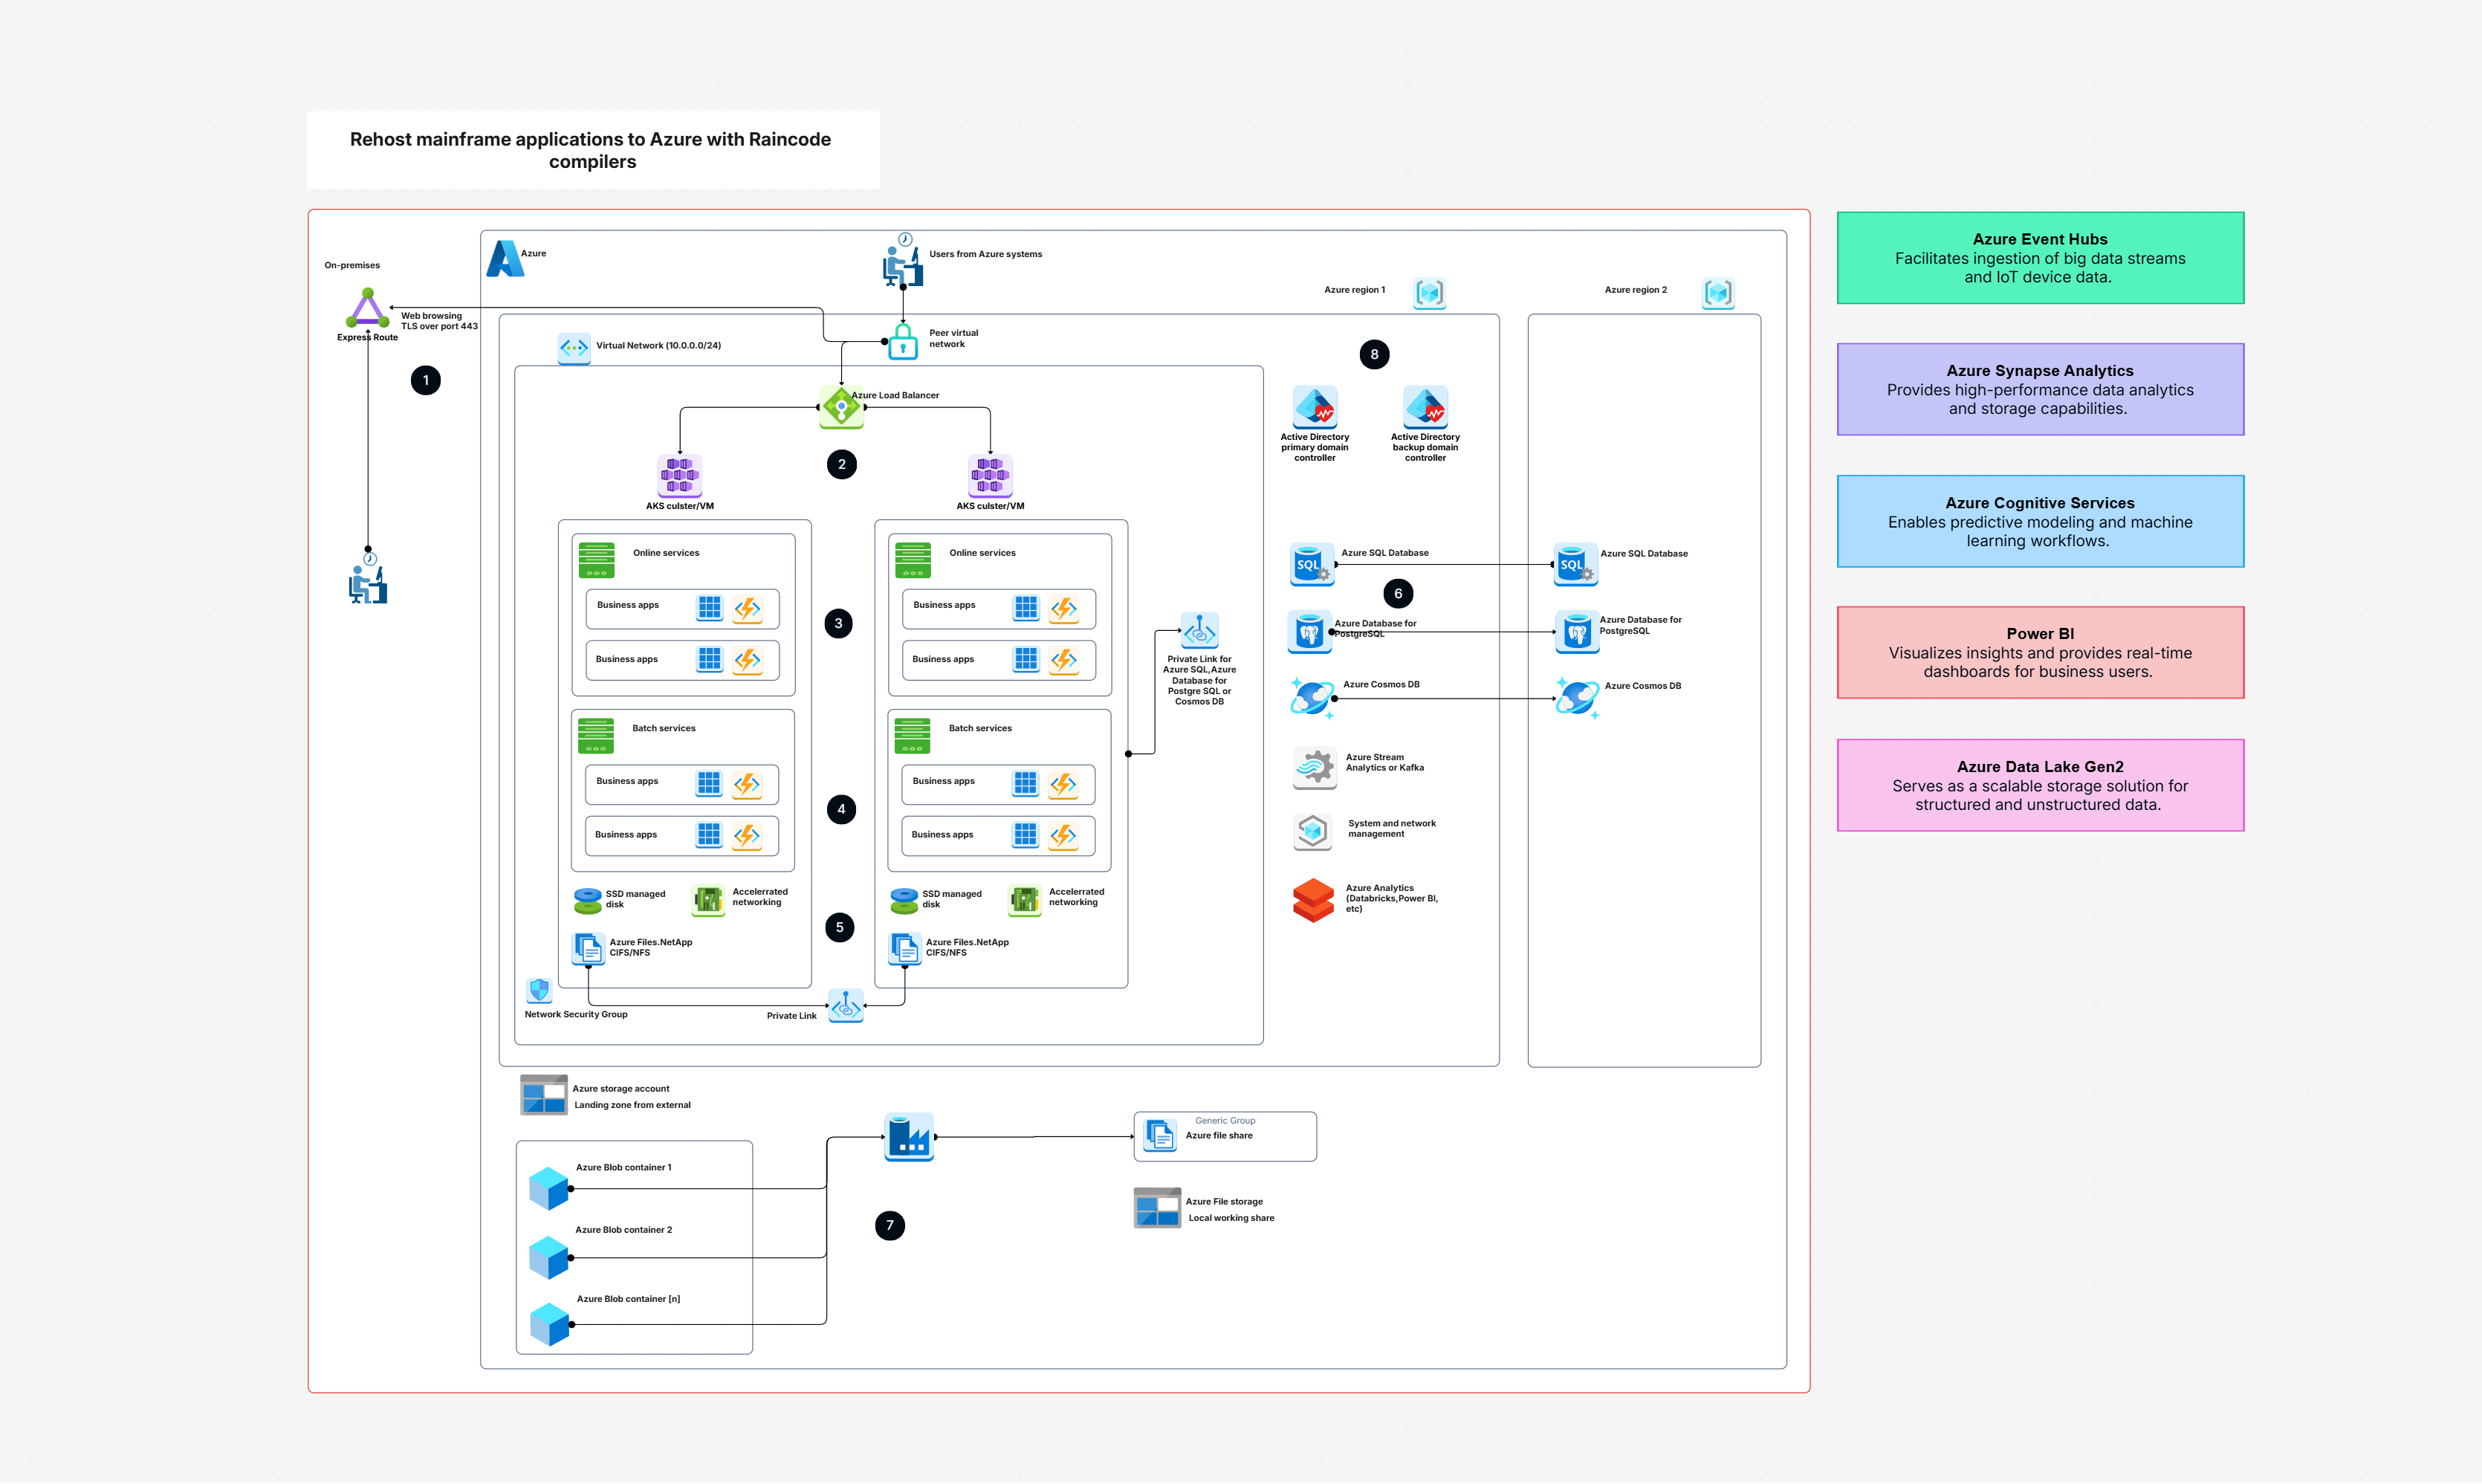The height and width of the screenshot is (1484, 2482).
Task: Click the Express Route triangle icon
Action: [x=367, y=308]
